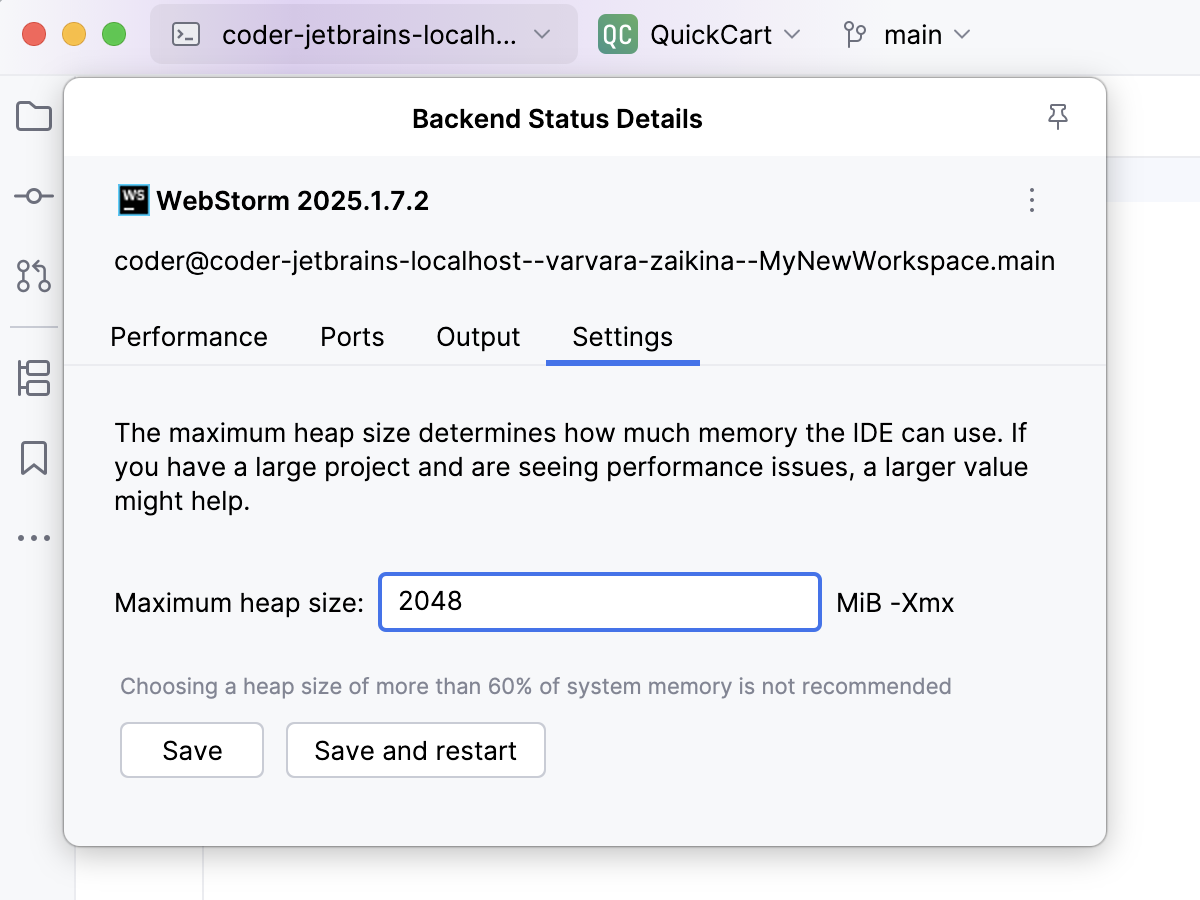This screenshot has height=900, width=1200.
Task: Switch to the Performance tab
Action: [x=189, y=337]
